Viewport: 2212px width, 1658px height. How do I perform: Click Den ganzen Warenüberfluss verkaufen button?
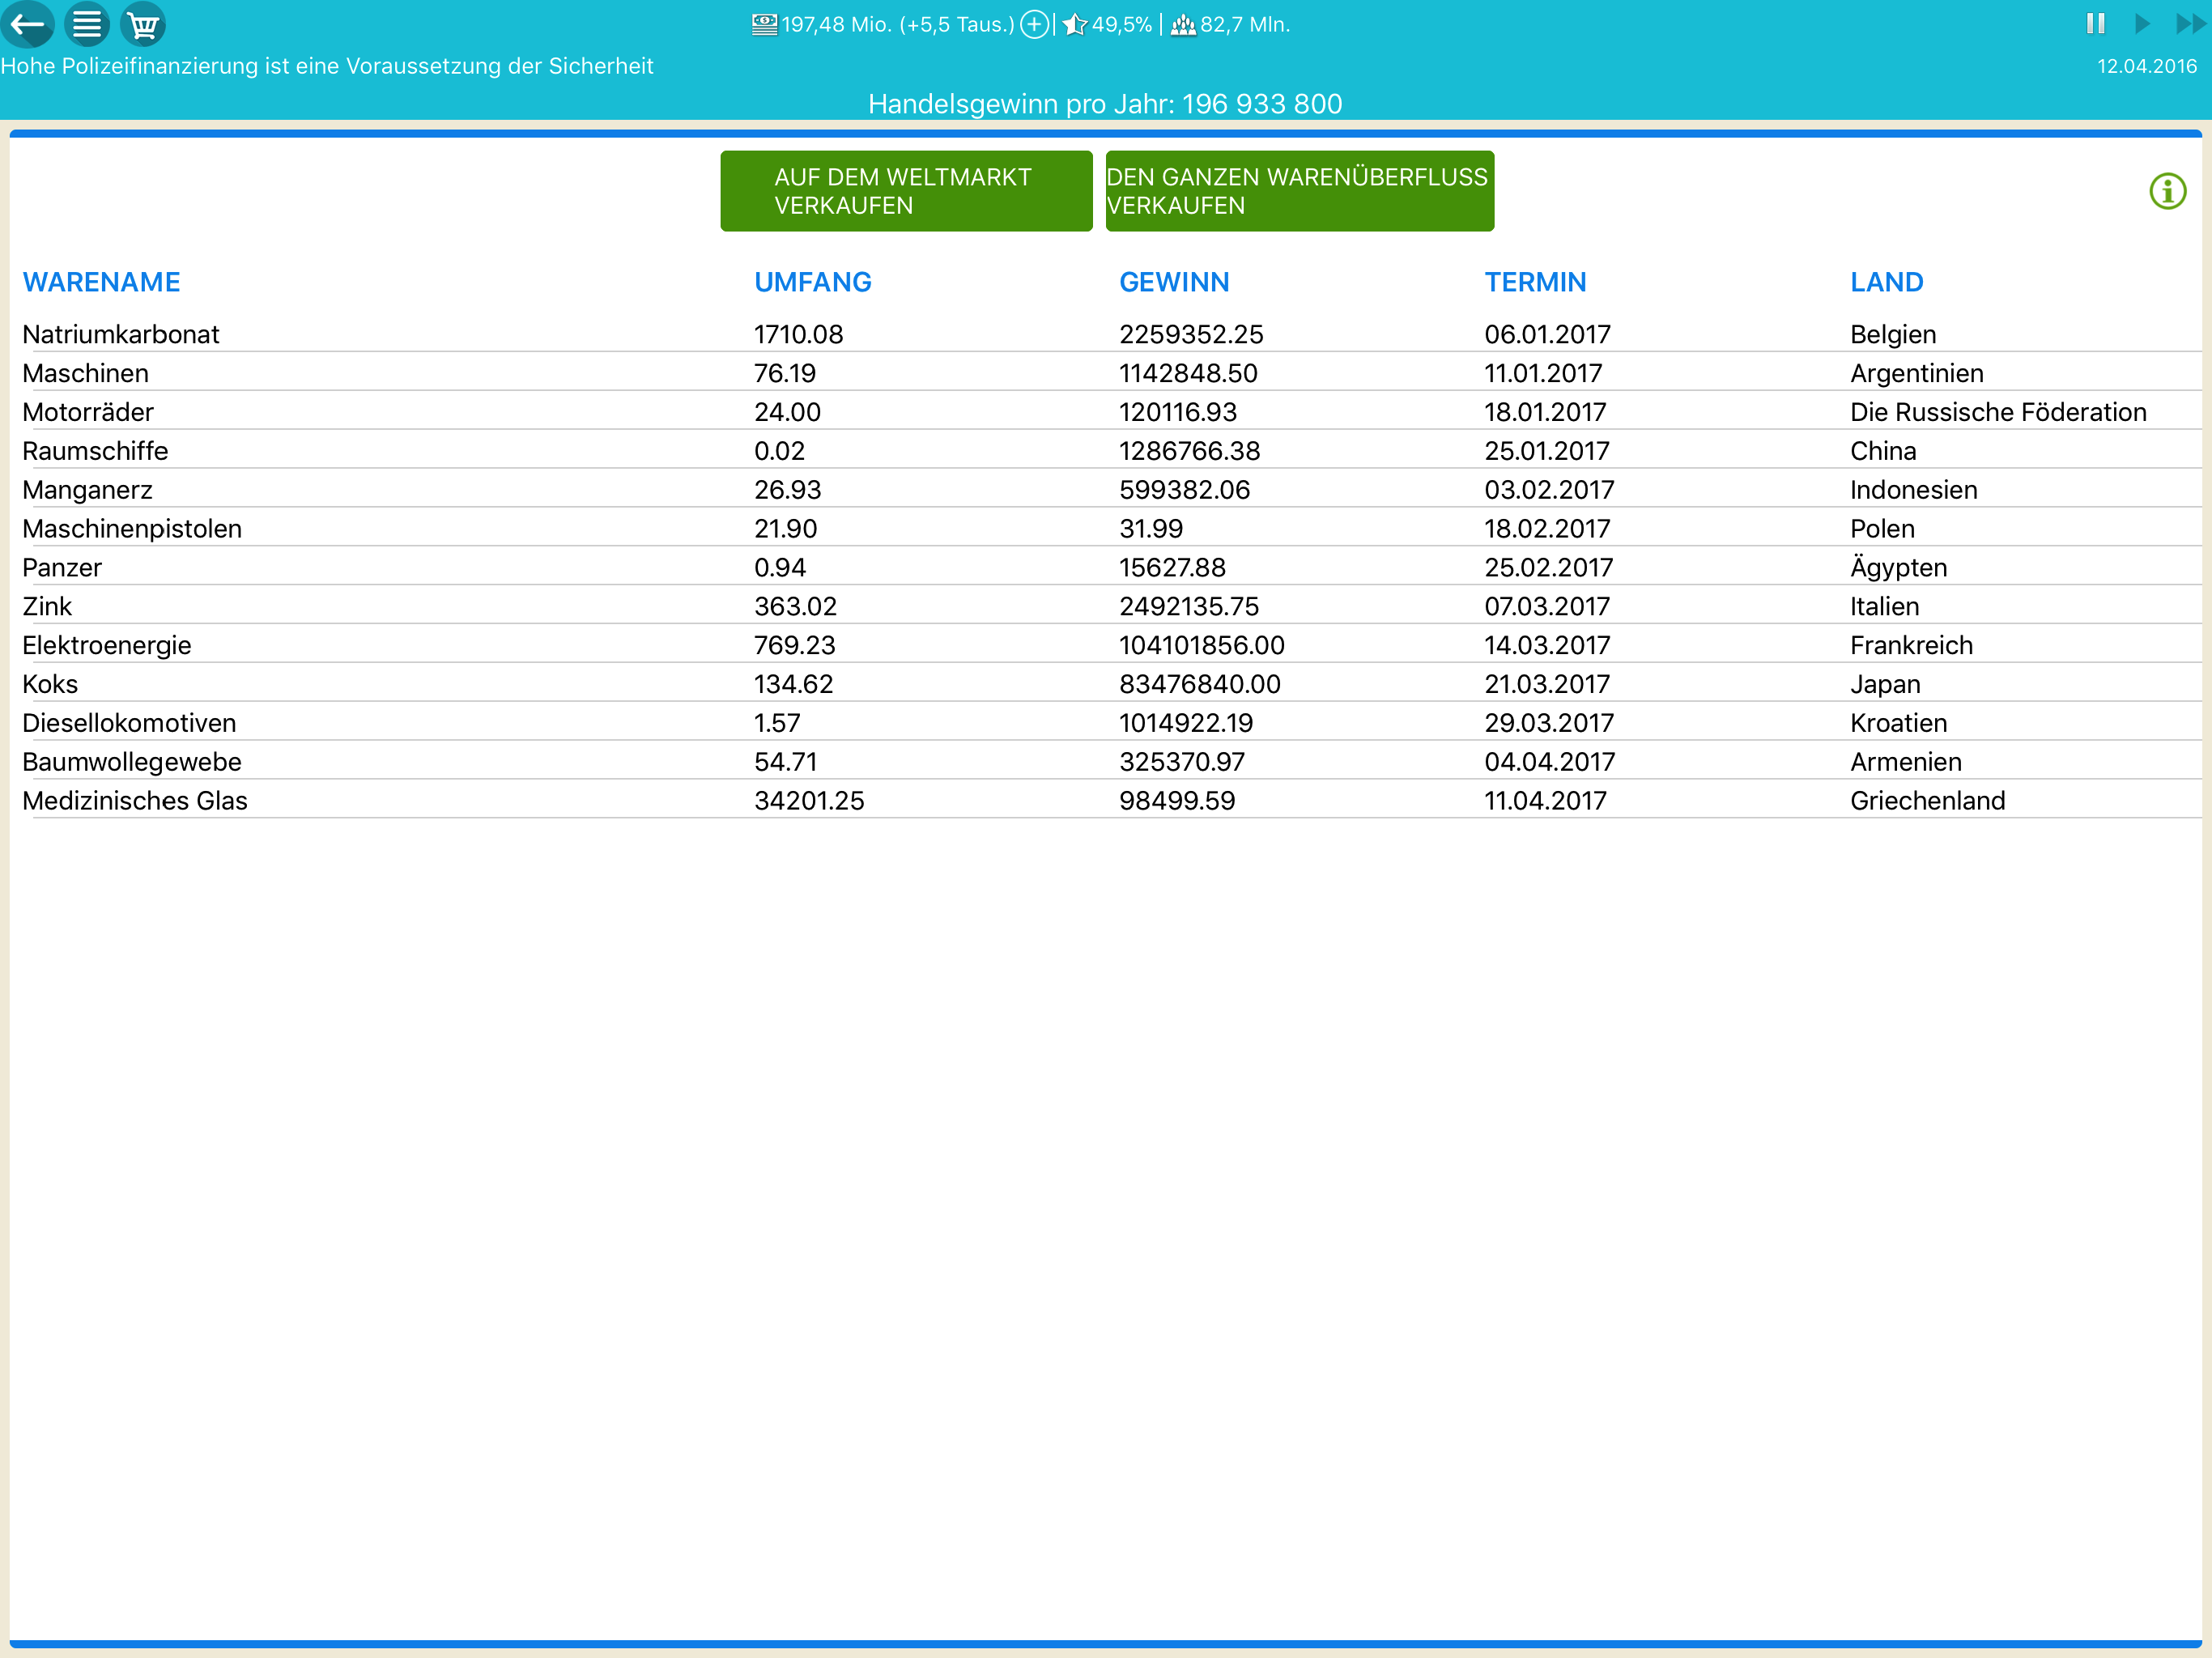(1299, 191)
